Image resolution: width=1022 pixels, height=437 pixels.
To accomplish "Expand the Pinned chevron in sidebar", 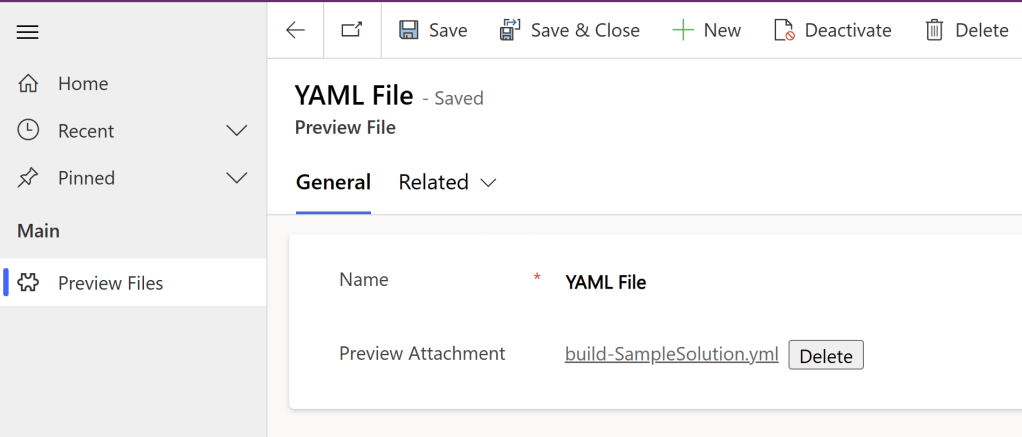I will click(237, 178).
